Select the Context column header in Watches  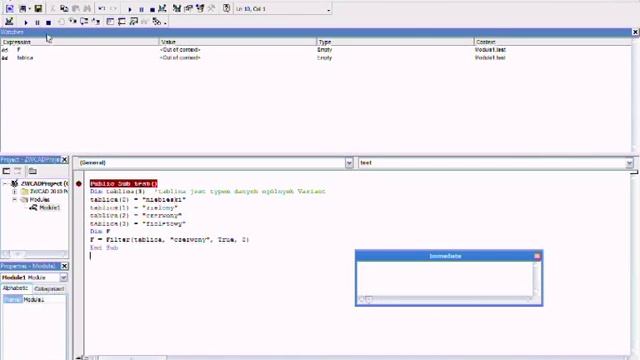click(x=553, y=42)
